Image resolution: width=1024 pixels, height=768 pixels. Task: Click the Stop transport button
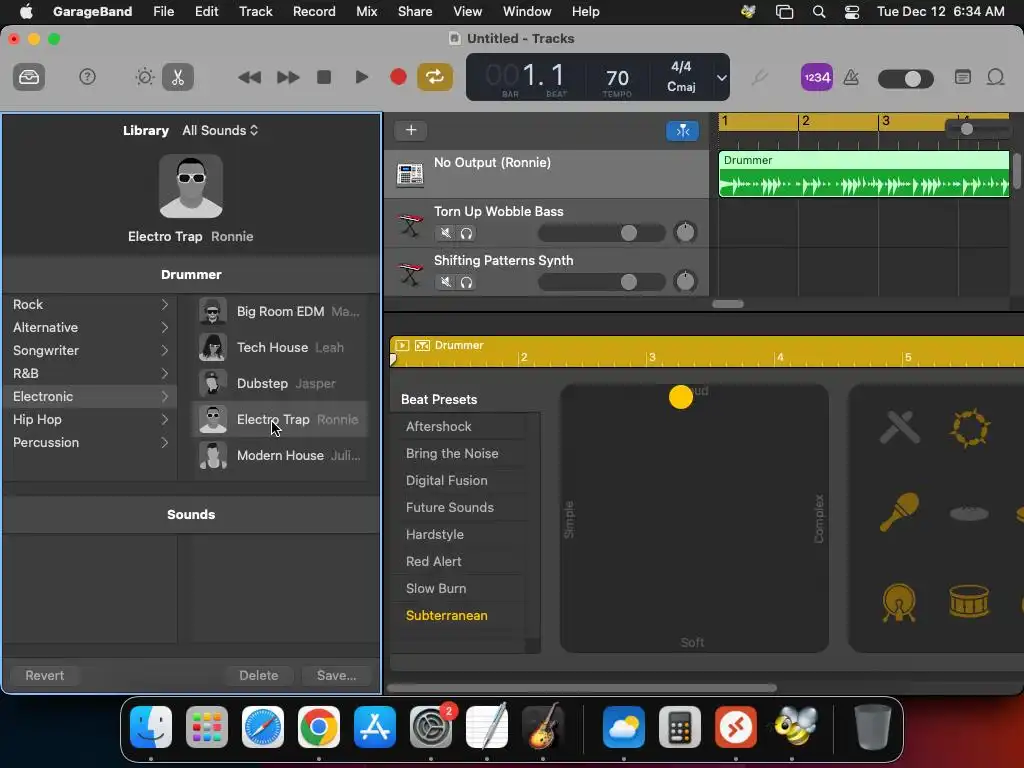pos(324,77)
